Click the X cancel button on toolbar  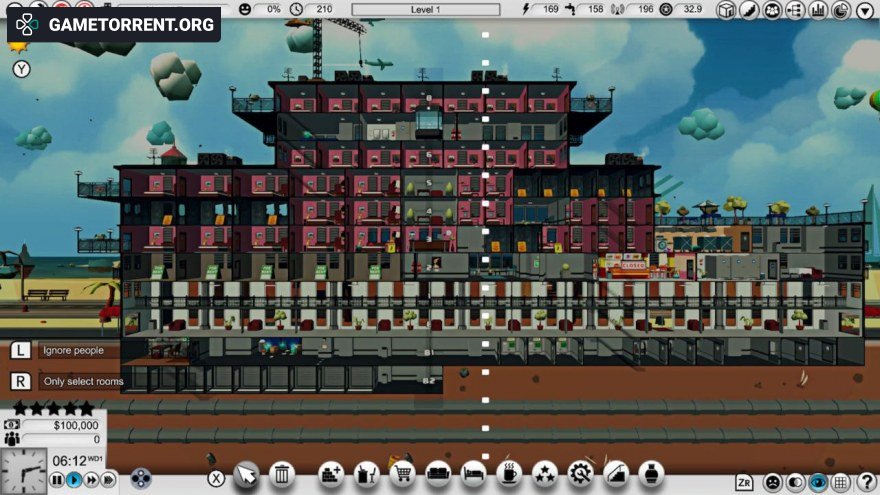[216, 478]
